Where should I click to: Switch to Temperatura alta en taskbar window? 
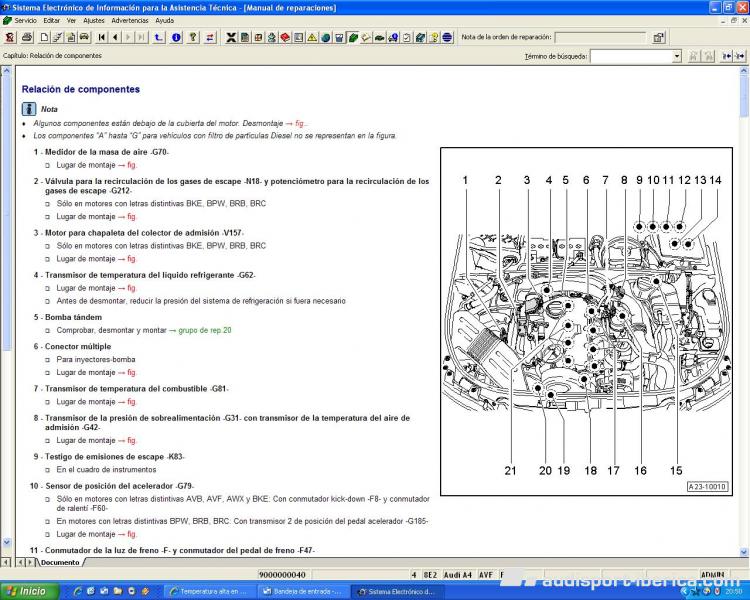[x=209, y=591]
